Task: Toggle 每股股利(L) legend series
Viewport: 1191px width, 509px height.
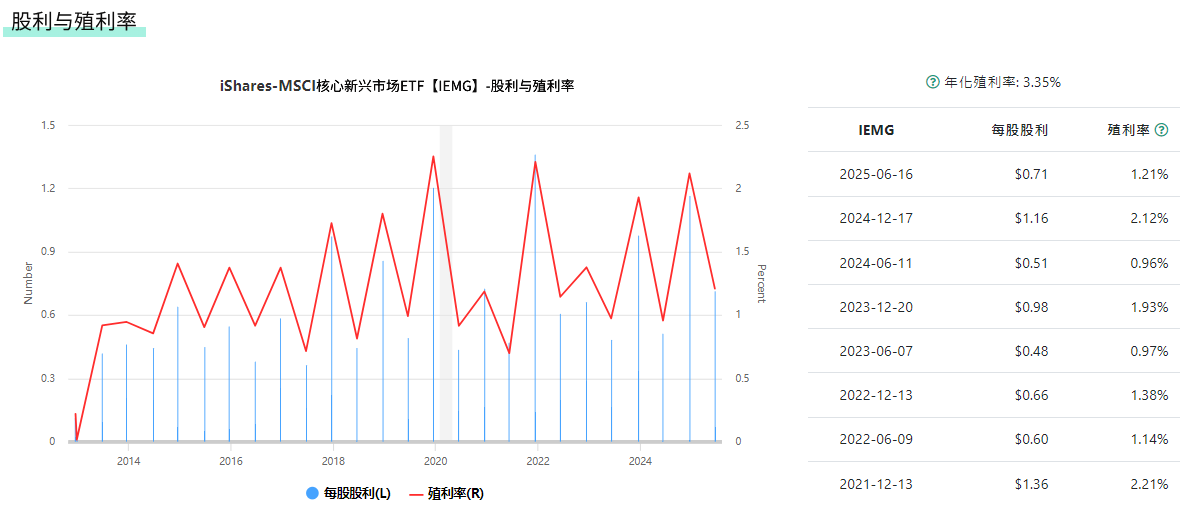Action: point(347,493)
